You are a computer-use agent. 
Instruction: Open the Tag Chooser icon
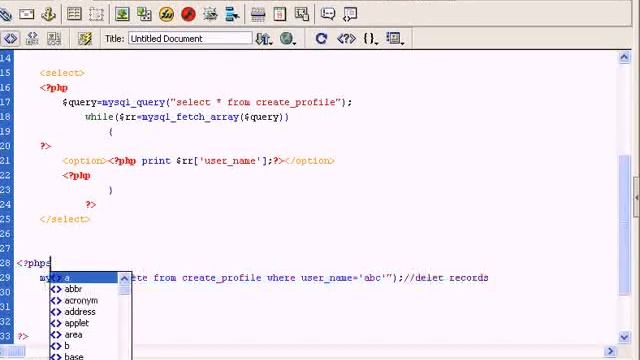(x=350, y=14)
